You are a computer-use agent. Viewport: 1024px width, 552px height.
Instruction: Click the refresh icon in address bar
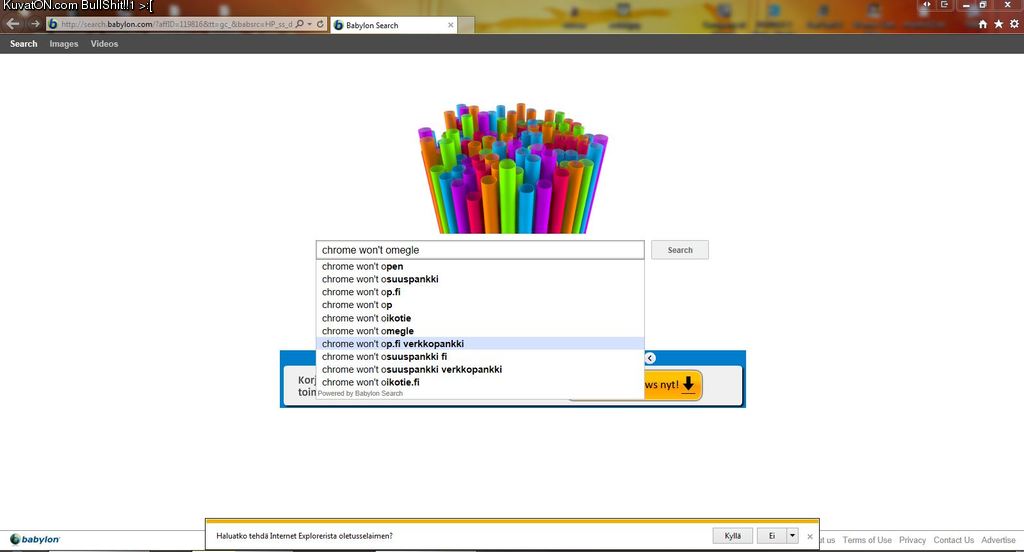pyautogui.click(x=320, y=24)
